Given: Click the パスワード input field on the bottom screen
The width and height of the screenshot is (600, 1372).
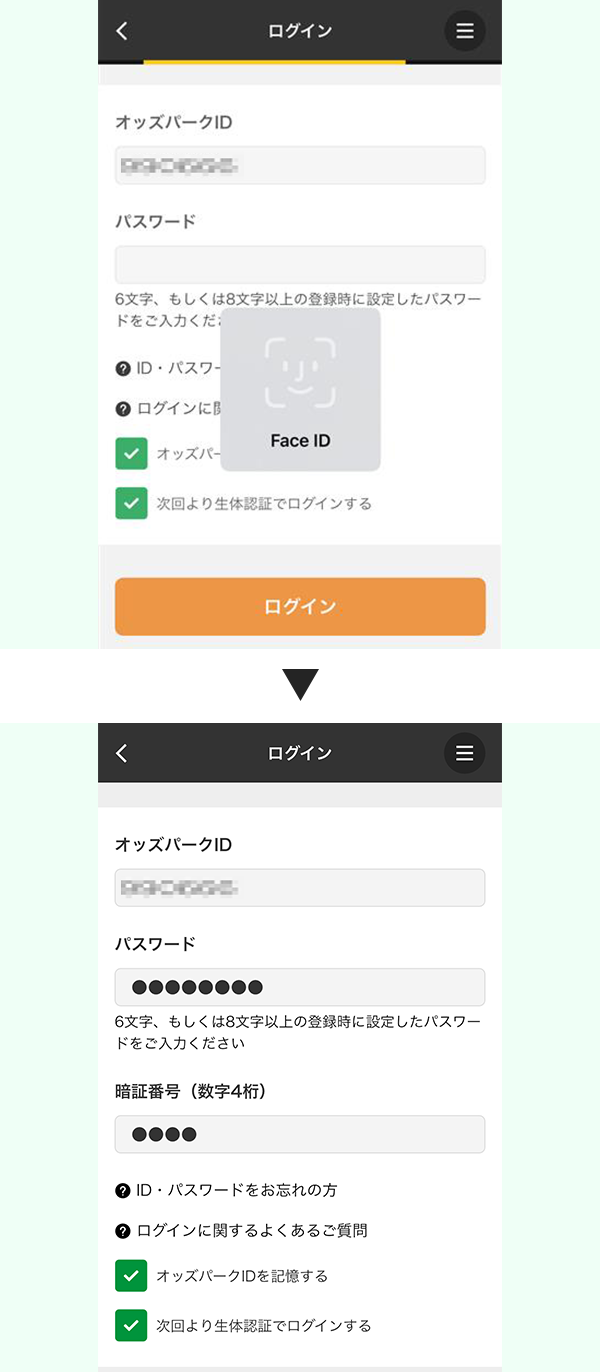Looking at the screenshot, I should point(300,985).
